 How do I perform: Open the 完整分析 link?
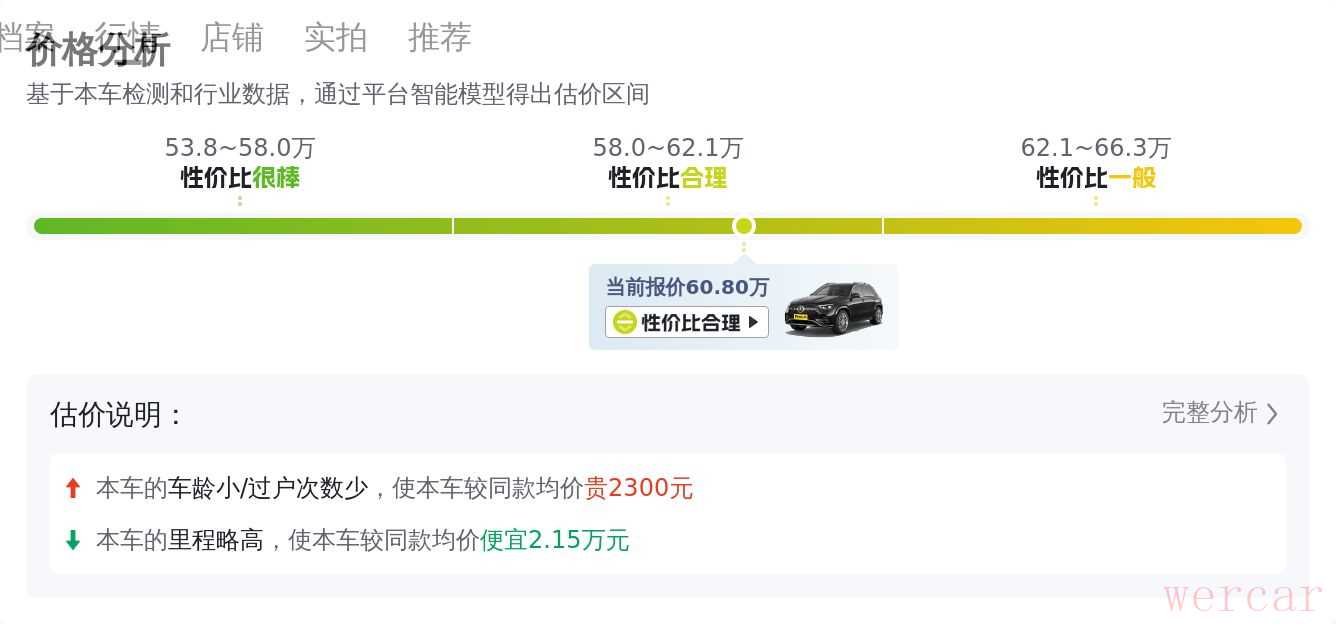1209,413
